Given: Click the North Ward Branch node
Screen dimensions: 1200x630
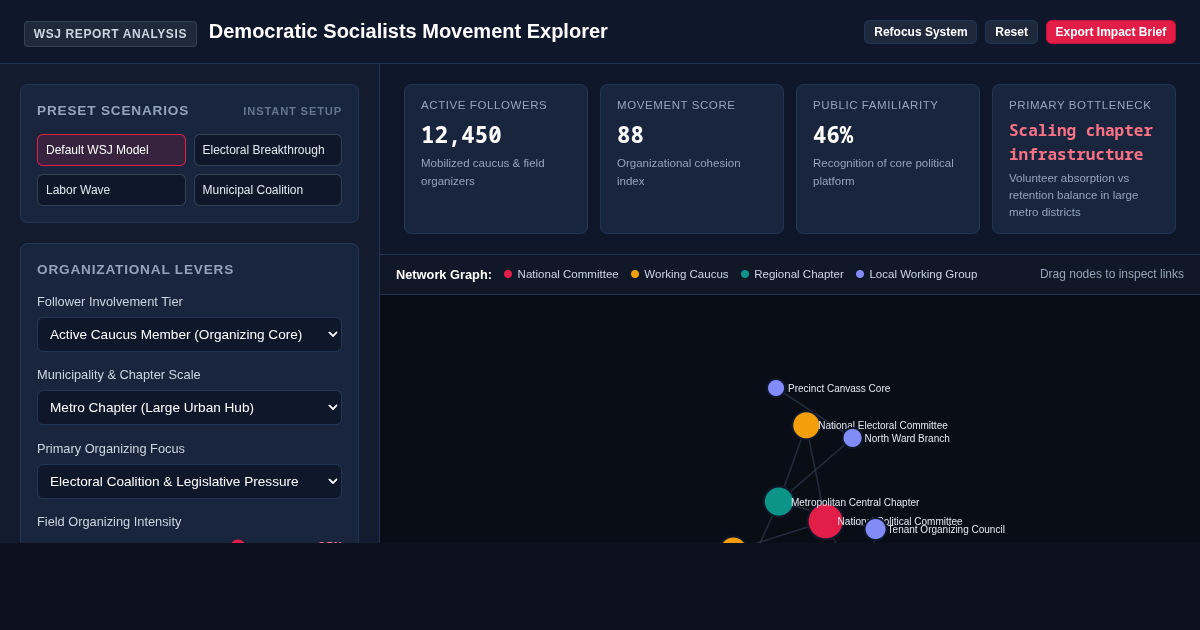Looking at the screenshot, I should tap(852, 438).
